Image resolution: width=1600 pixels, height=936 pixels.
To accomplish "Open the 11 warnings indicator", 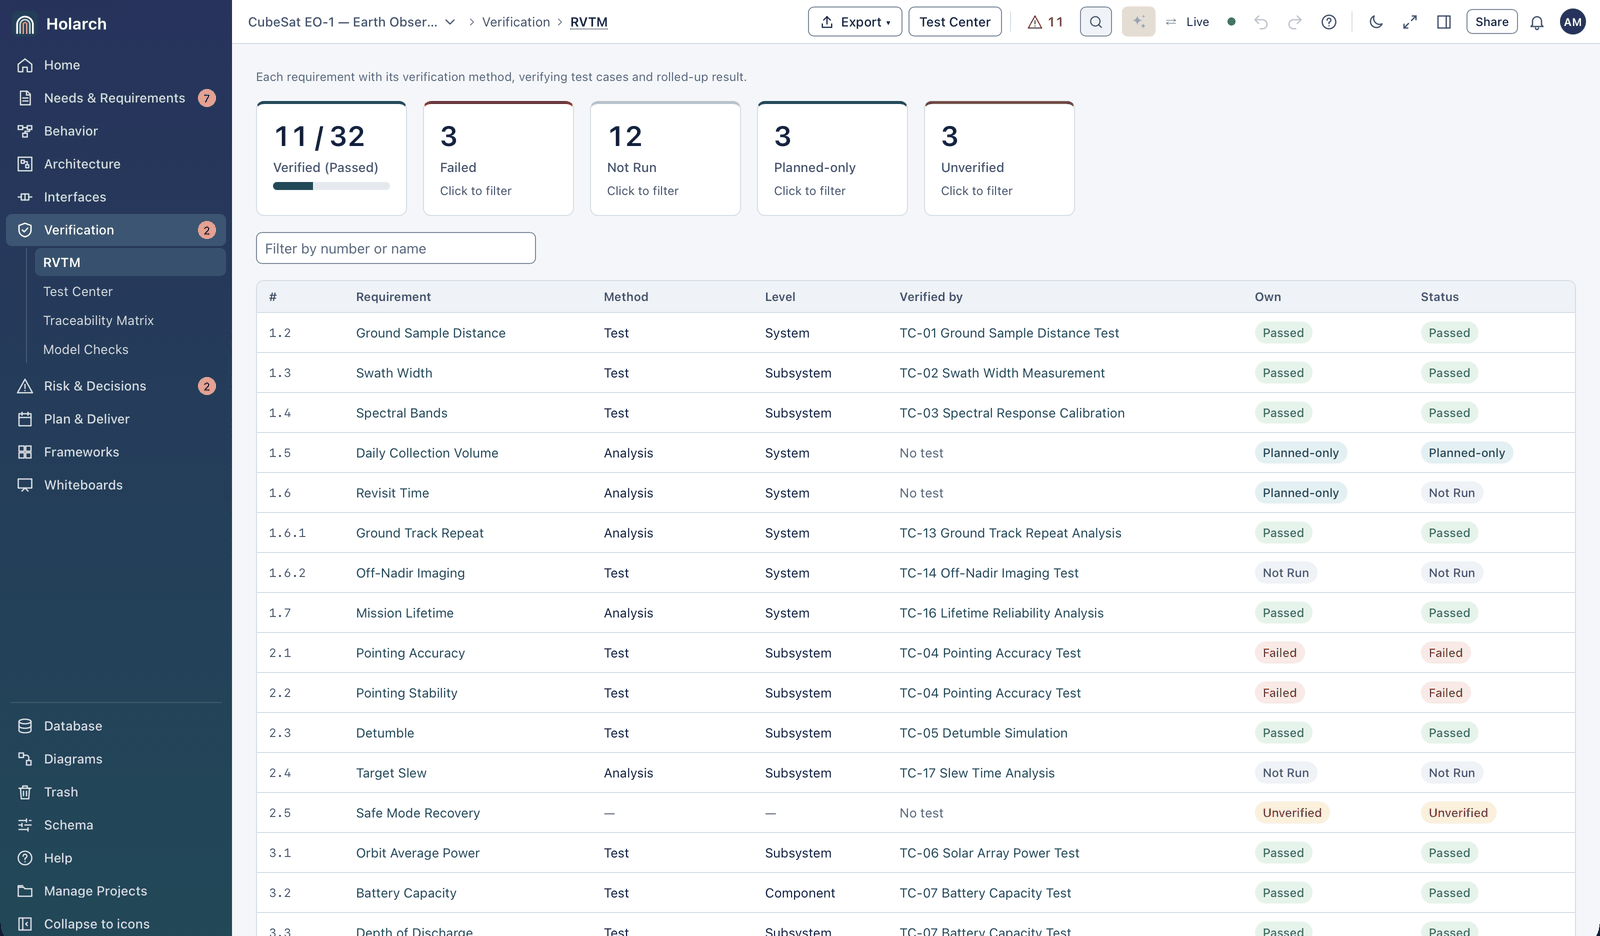I will 1045,22.
